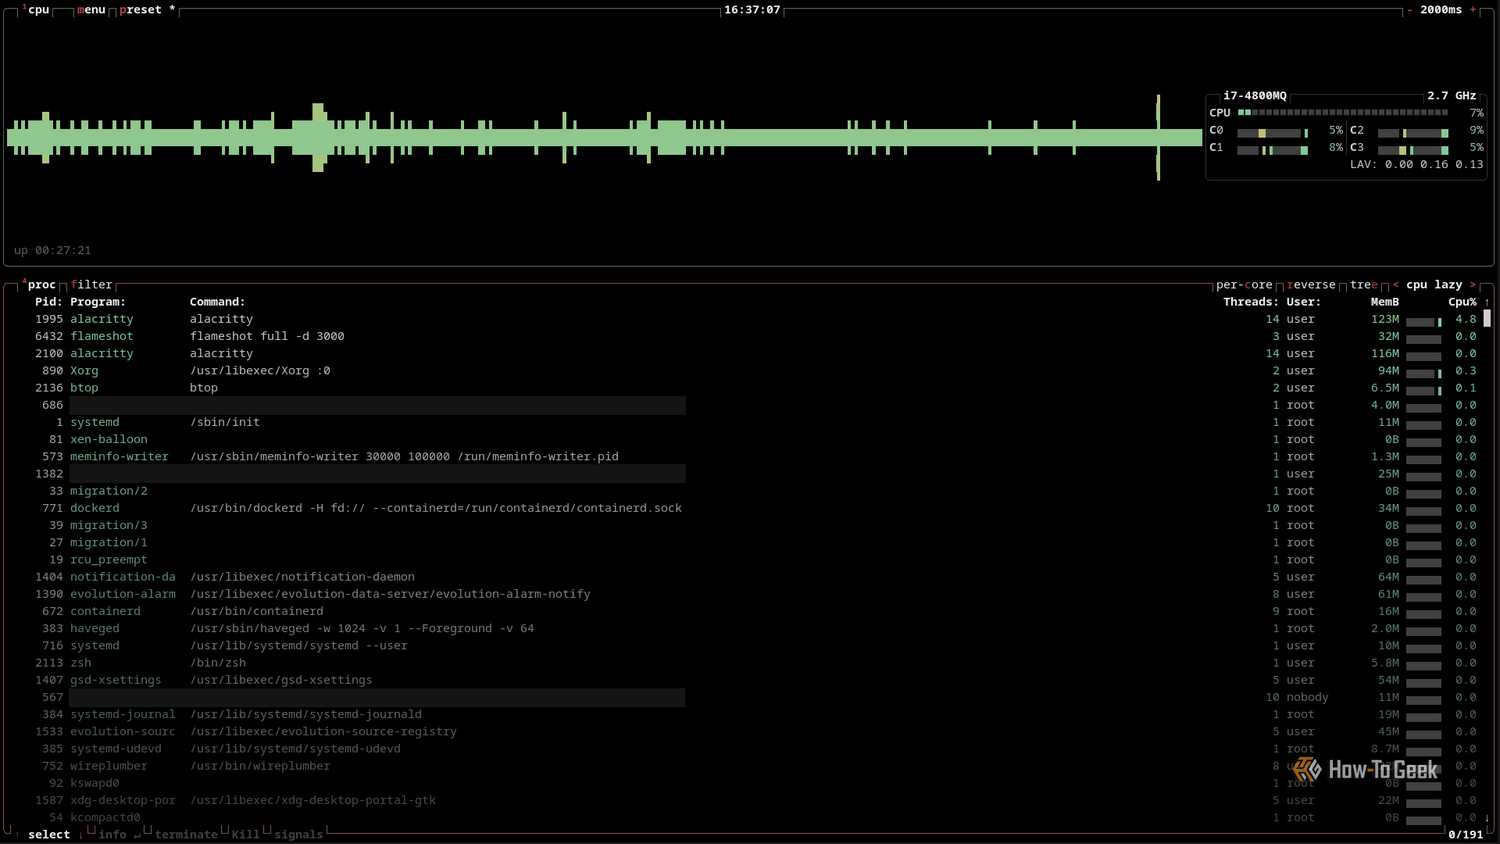The height and width of the screenshot is (844, 1500).
Task: Click Kill in the bottom bar
Action: [245, 835]
